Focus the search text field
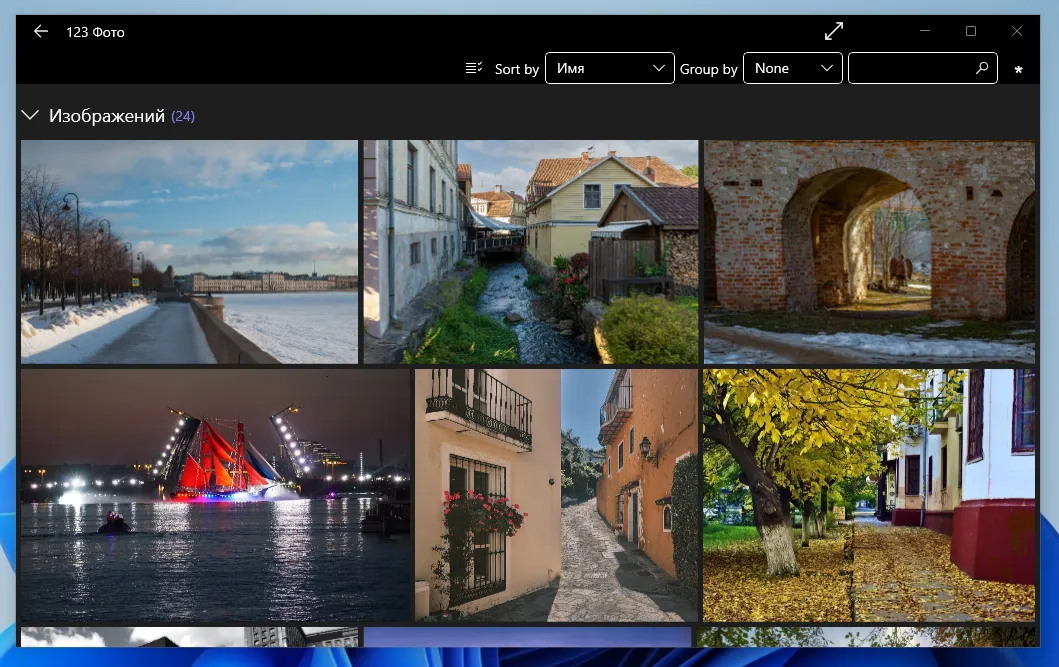1059x667 pixels. pyautogui.click(x=910, y=68)
